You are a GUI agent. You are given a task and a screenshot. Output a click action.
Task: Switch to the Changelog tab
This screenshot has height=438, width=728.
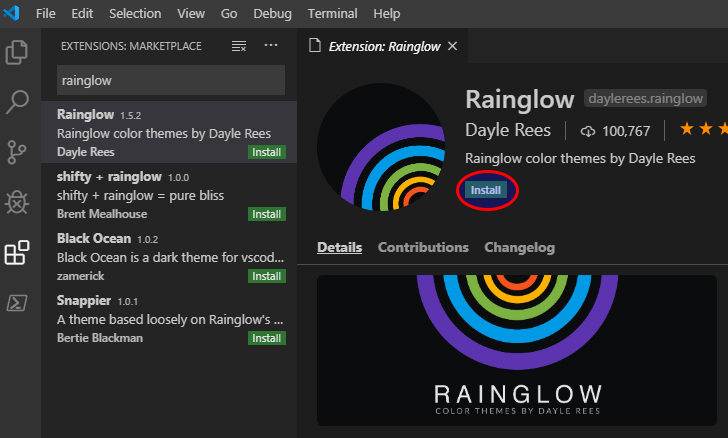(519, 247)
